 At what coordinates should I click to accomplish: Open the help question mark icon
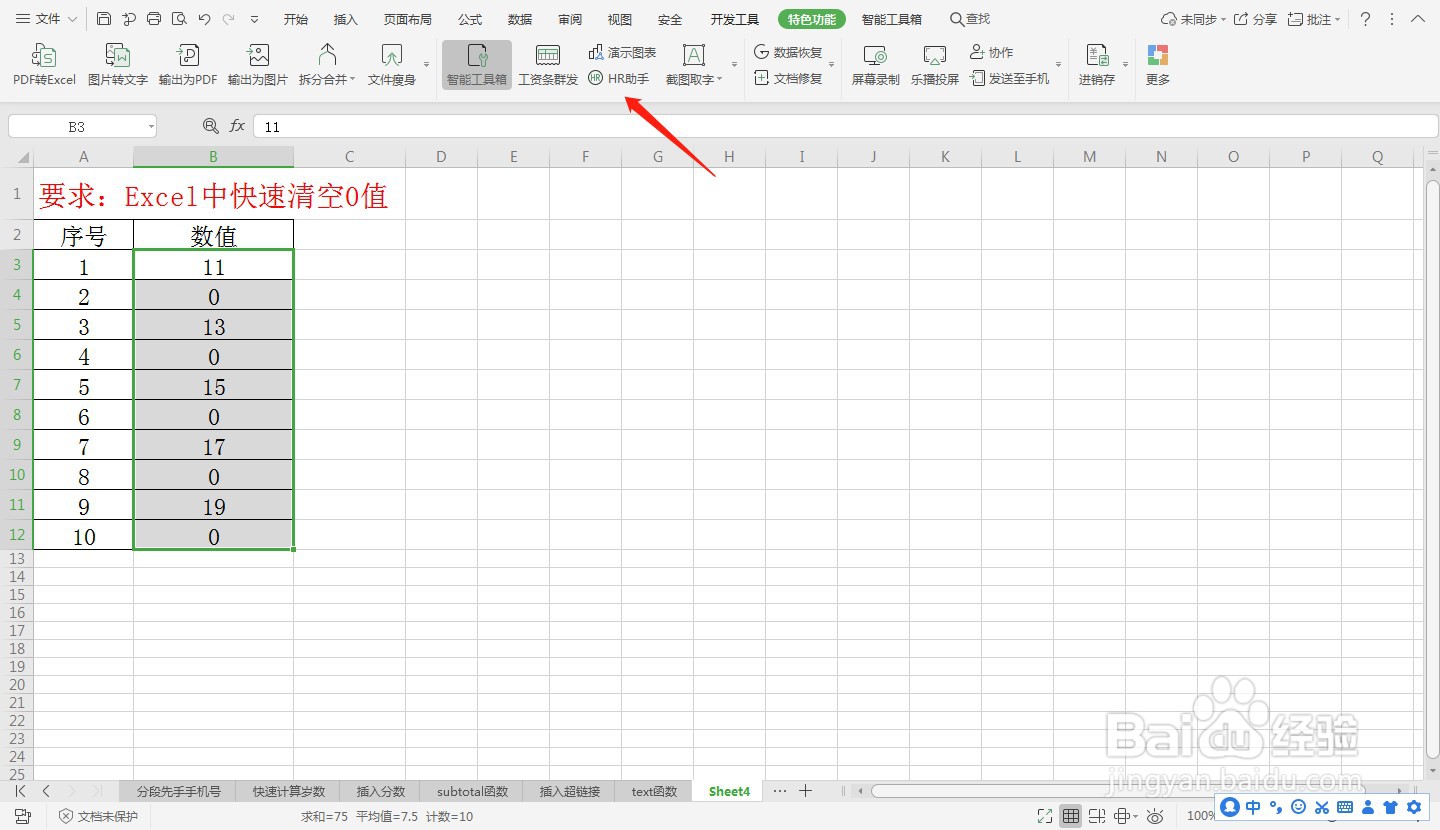(1365, 19)
